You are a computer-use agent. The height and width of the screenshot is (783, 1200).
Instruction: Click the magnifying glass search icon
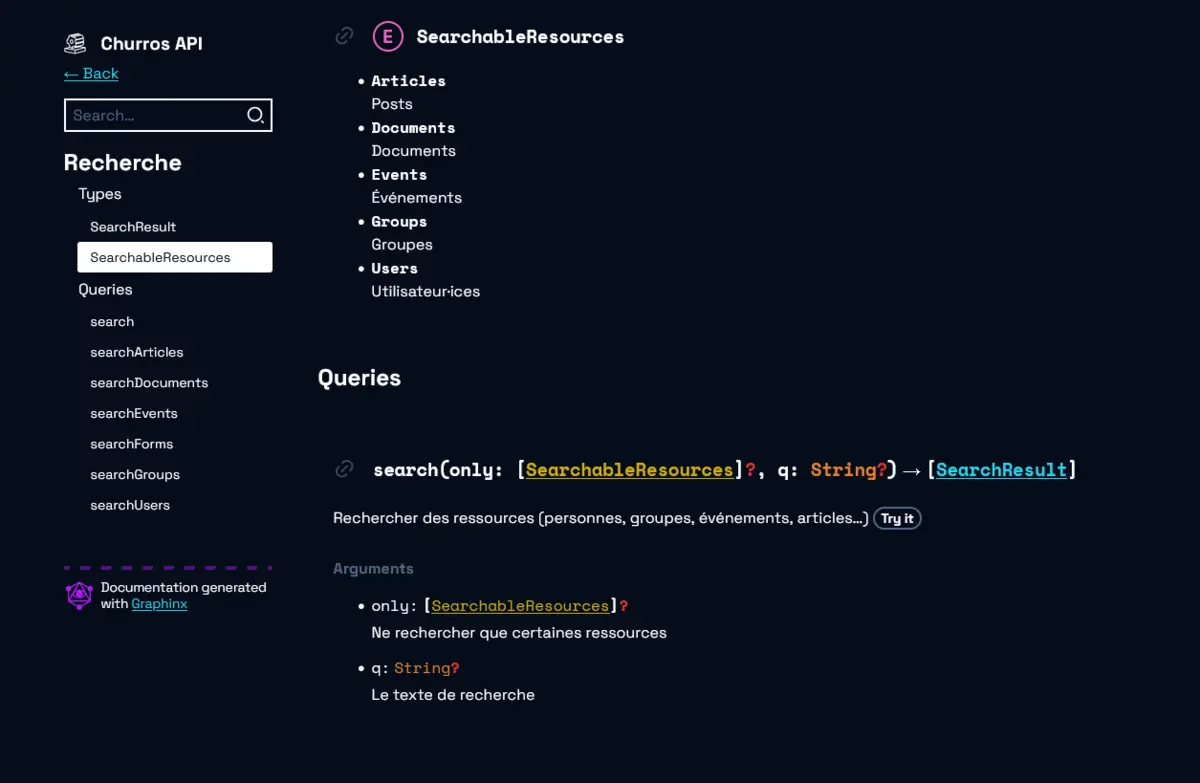pyautogui.click(x=255, y=115)
